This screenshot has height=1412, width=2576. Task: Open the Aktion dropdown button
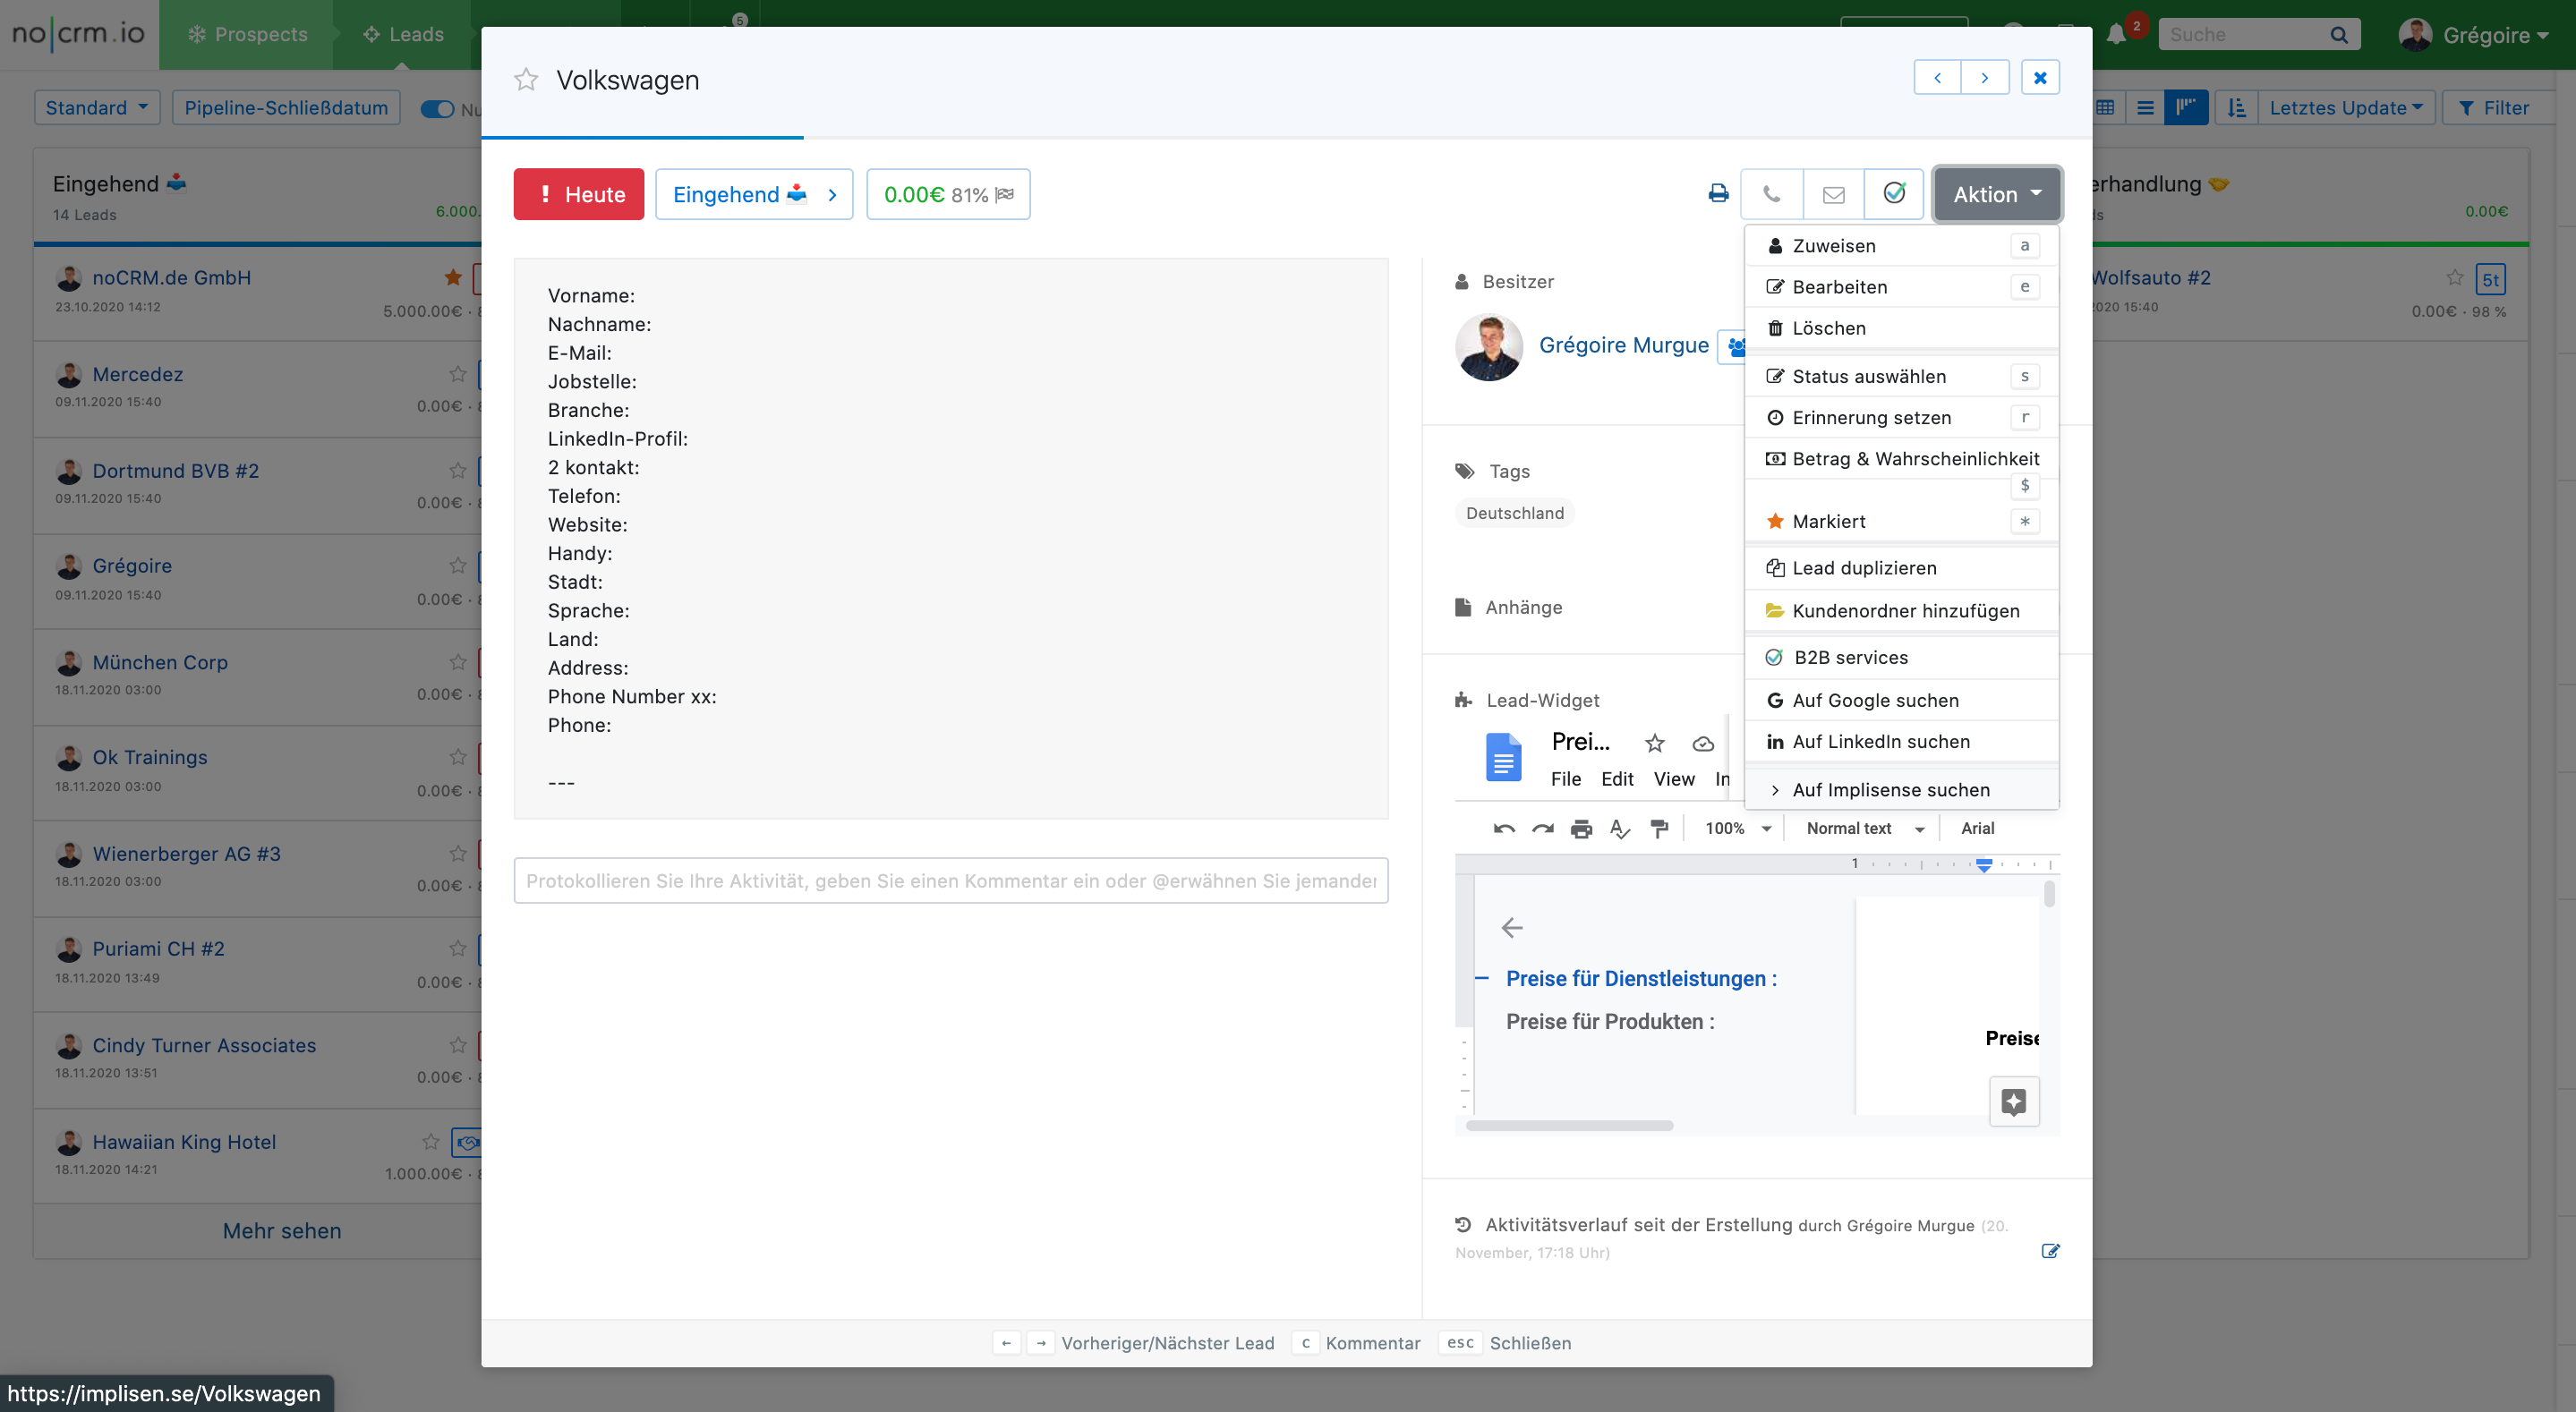pyautogui.click(x=1996, y=194)
